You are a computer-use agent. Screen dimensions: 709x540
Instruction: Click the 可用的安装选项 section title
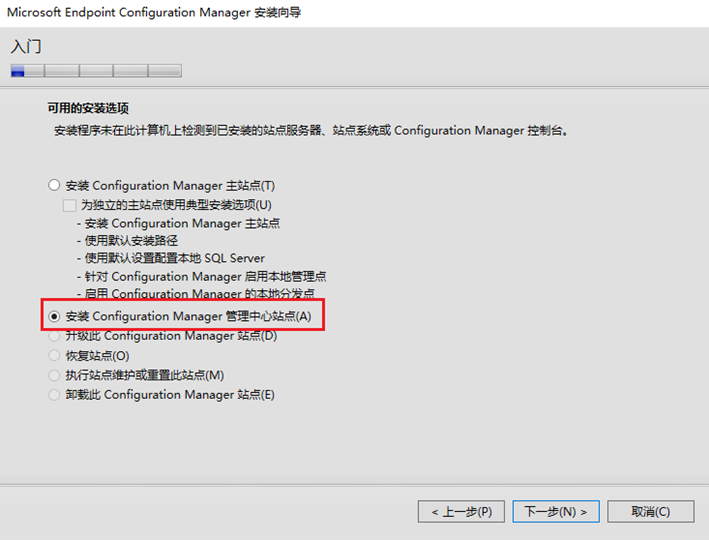88,108
